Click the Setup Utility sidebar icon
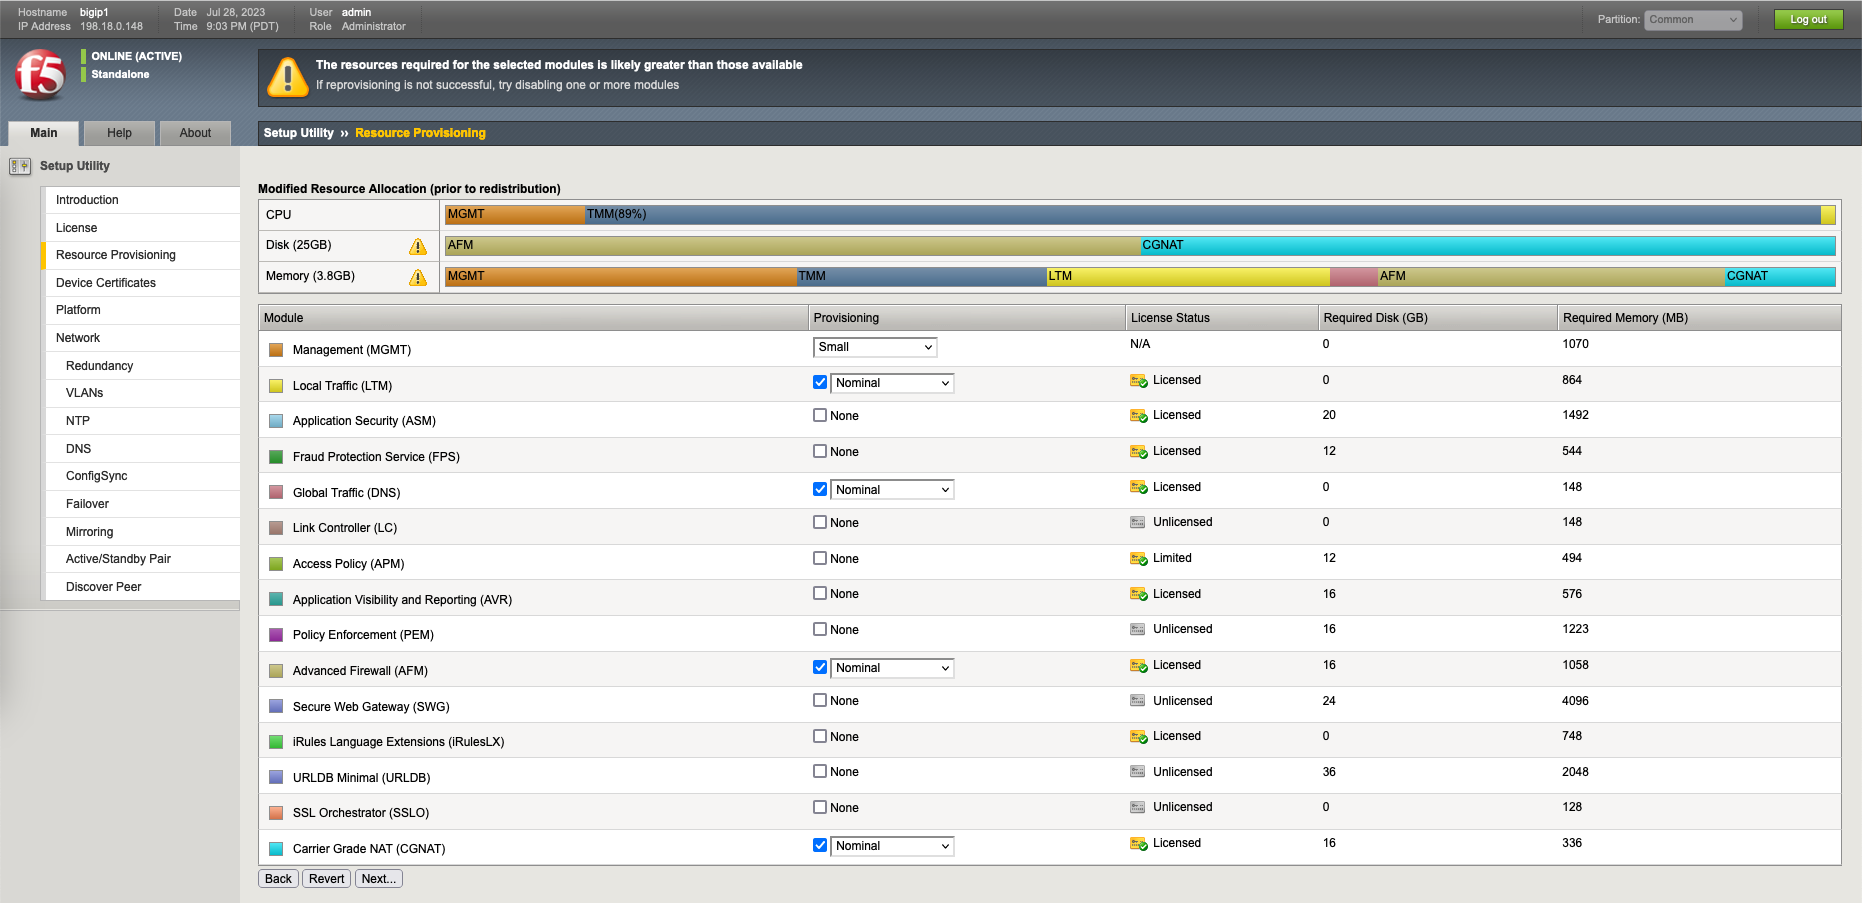 (x=20, y=166)
